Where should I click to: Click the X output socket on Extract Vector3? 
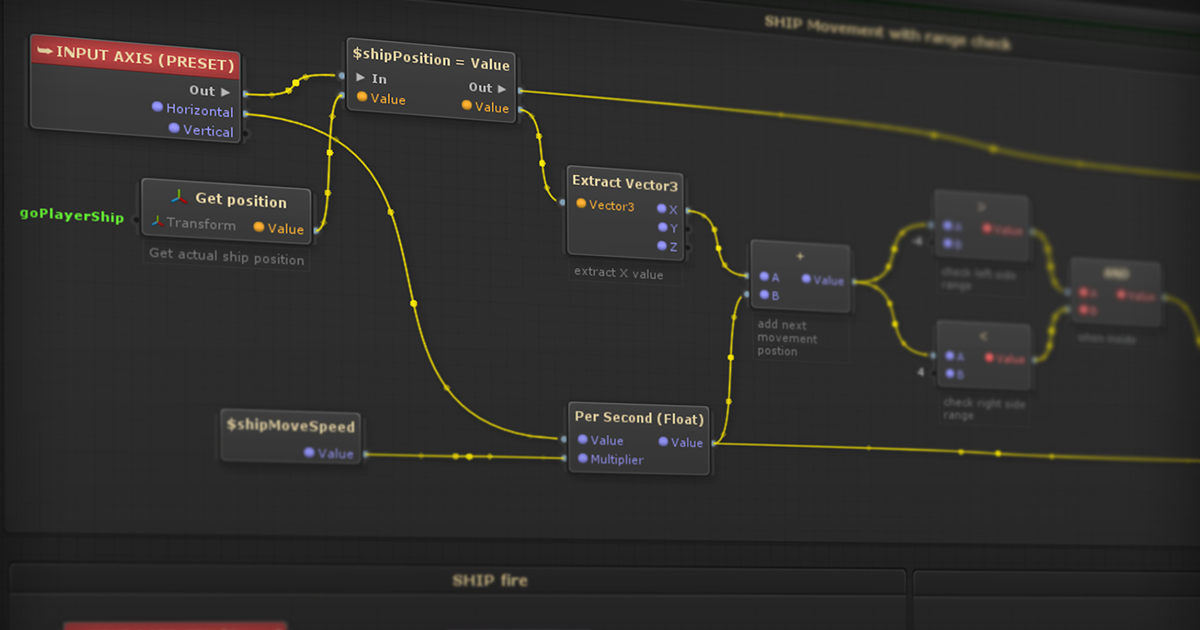664,207
